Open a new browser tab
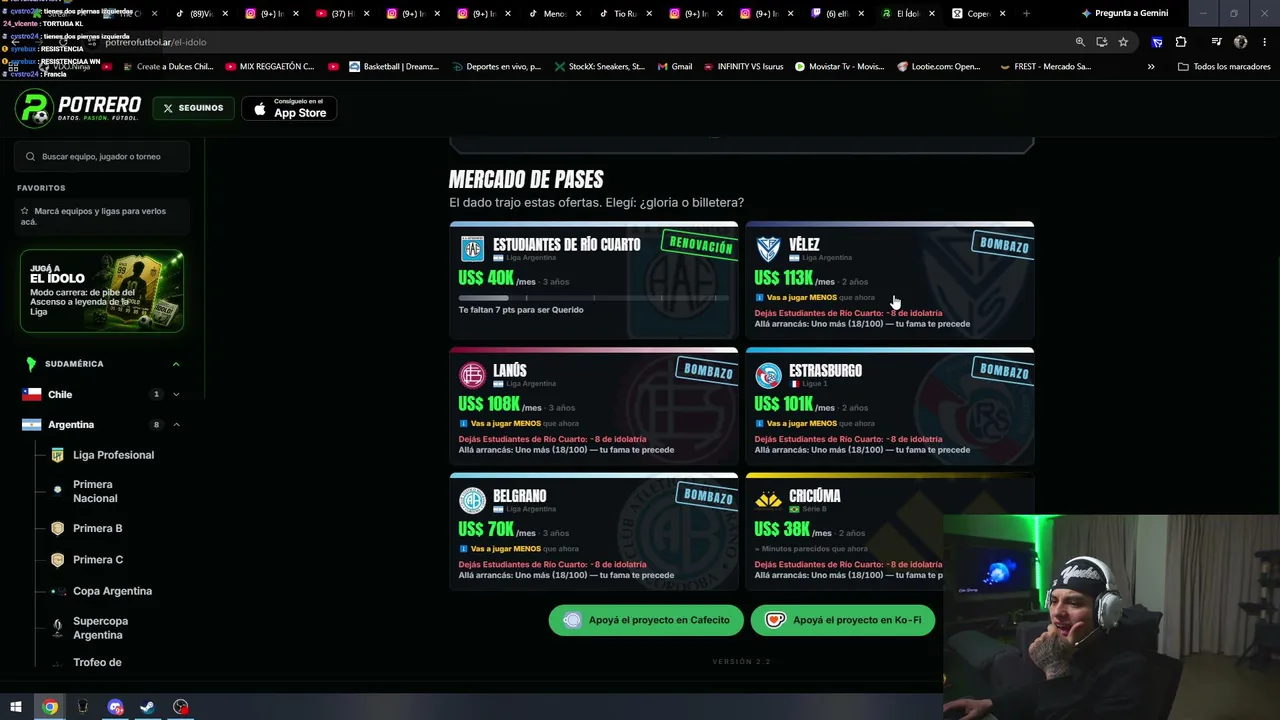1280x720 pixels. tap(1026, 14)
